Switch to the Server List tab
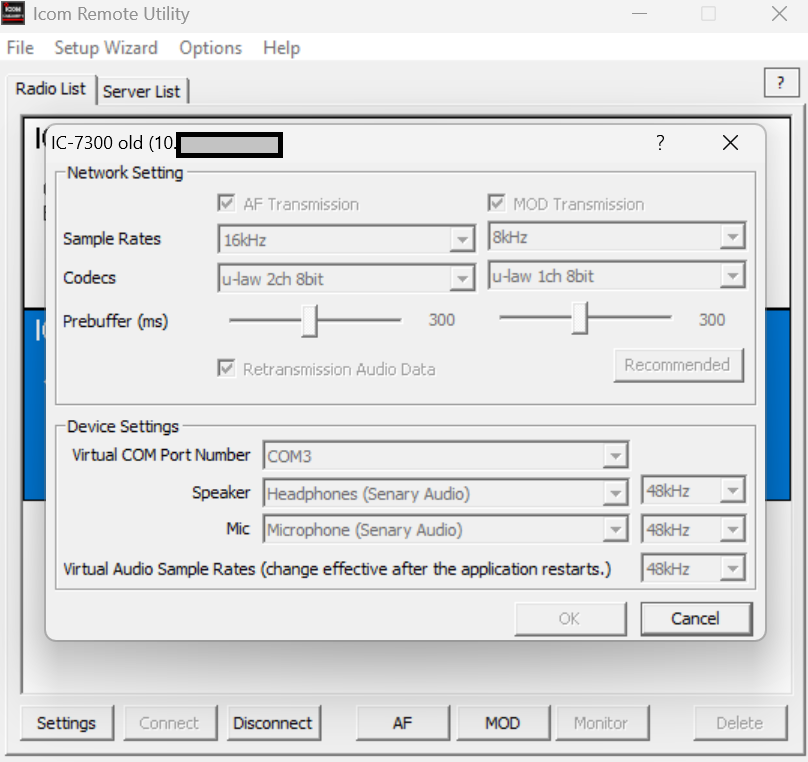The width and height of the screenshot is (808, 762). (x=142, y=91)
